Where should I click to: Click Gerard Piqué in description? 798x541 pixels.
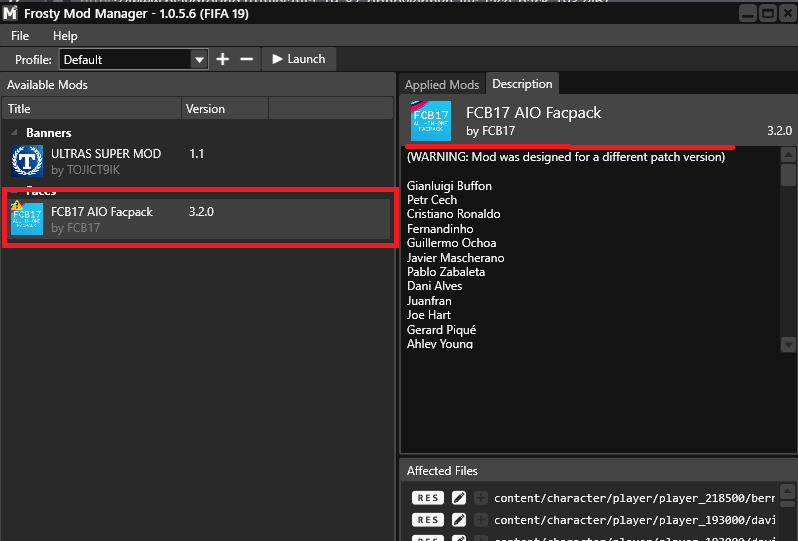441,330
